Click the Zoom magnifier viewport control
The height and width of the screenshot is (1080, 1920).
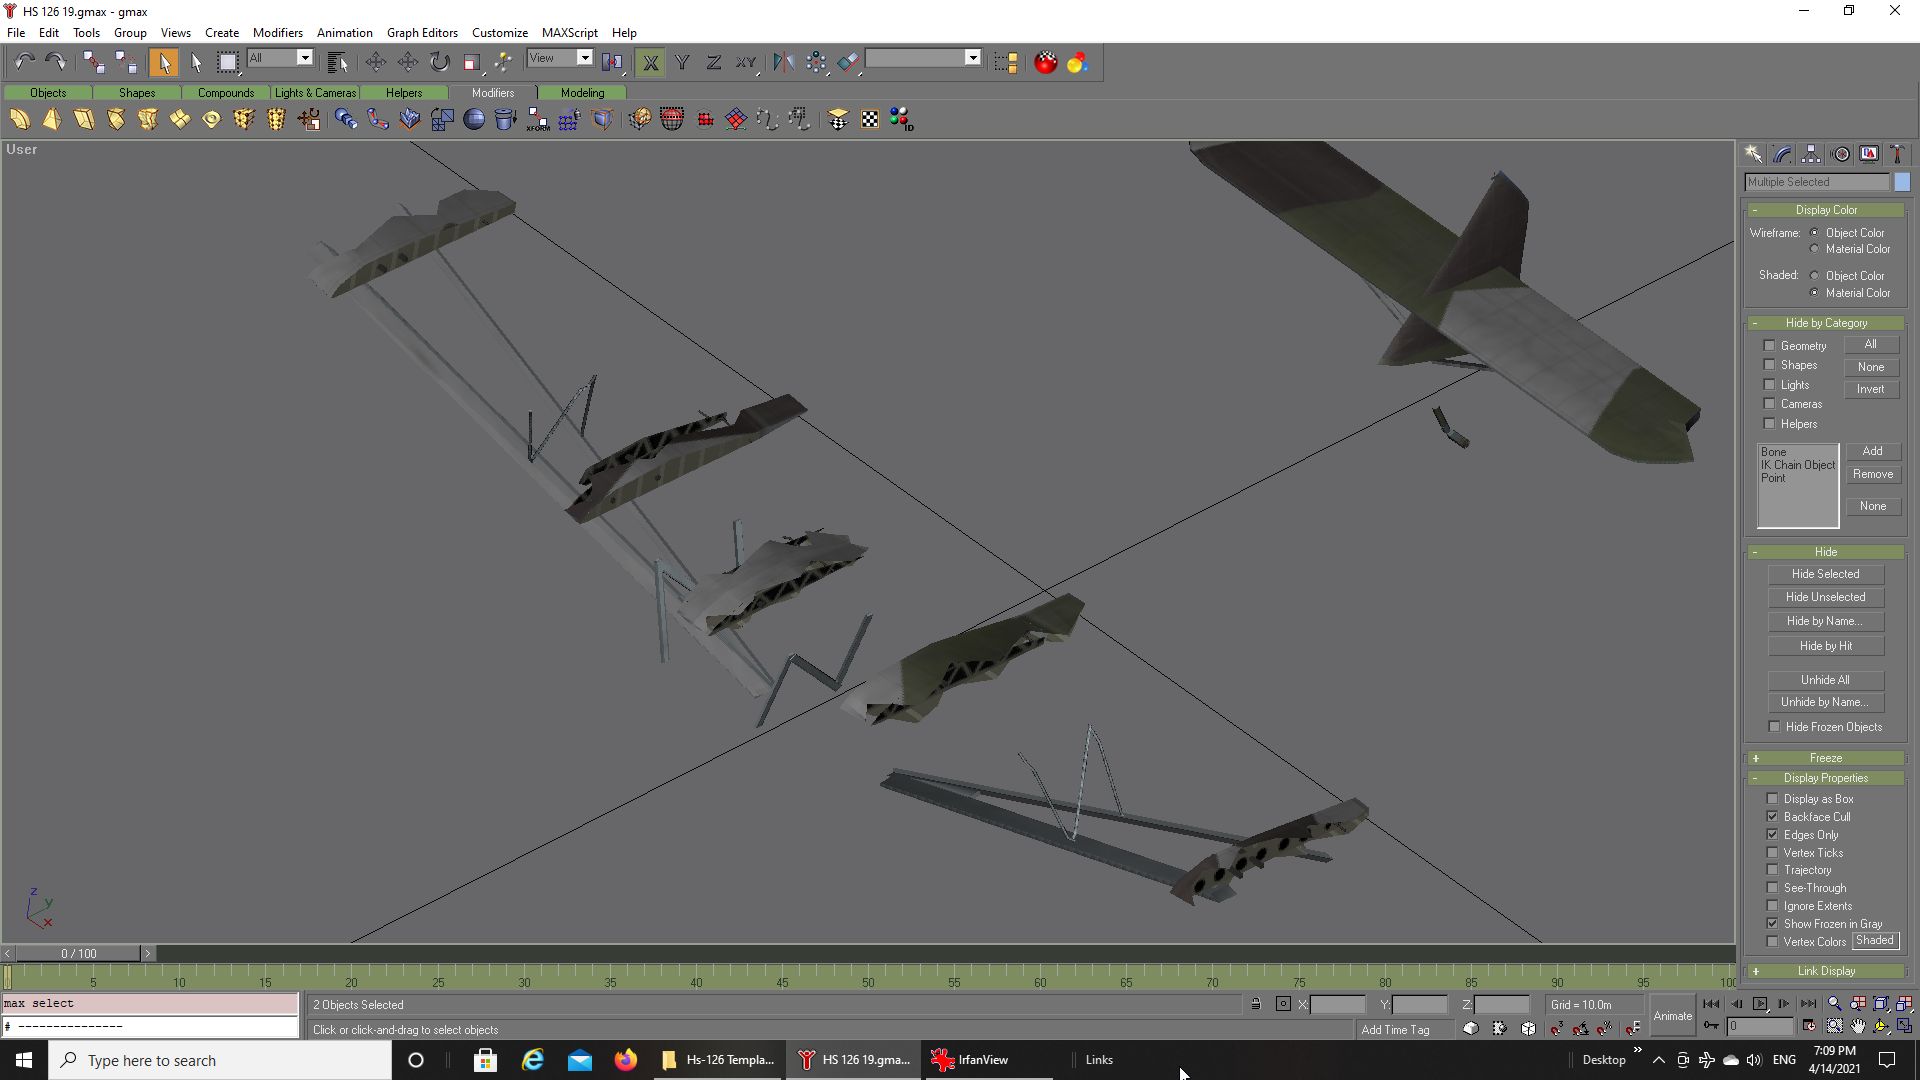pyautogui.click(x=1834, y=1004)
